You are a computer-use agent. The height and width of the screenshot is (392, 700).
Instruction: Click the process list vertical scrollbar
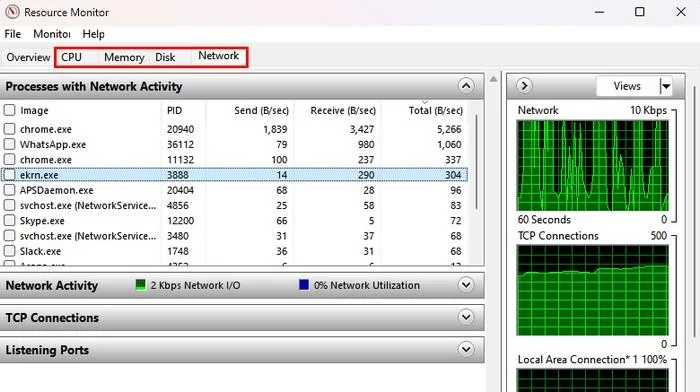(x=477, y=162)
